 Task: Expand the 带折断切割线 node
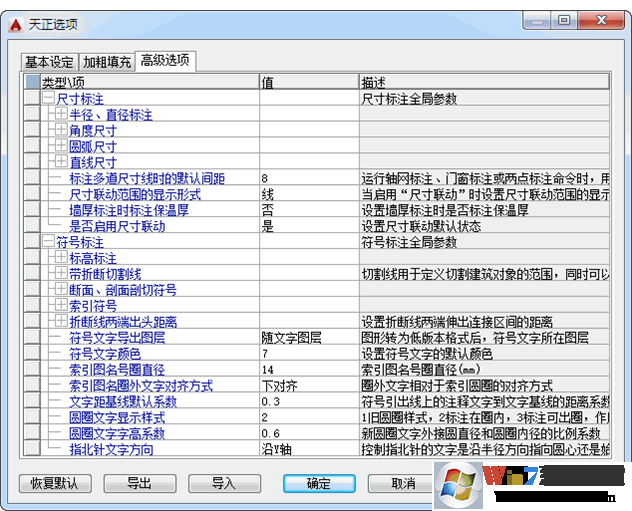61,273
